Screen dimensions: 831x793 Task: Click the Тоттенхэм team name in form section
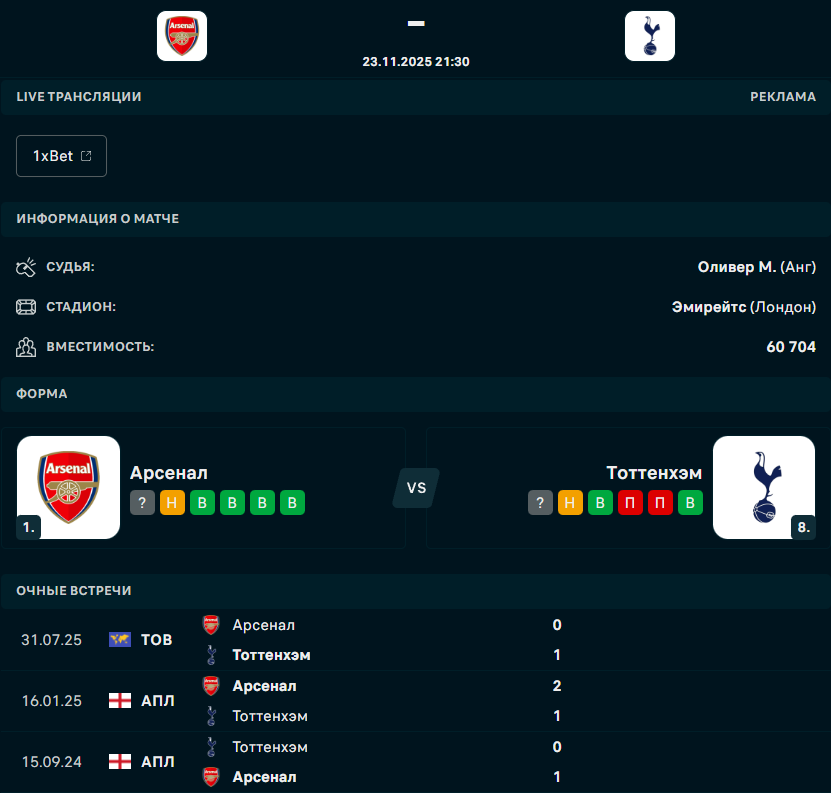pyautogui.click(x=654, y=473)
